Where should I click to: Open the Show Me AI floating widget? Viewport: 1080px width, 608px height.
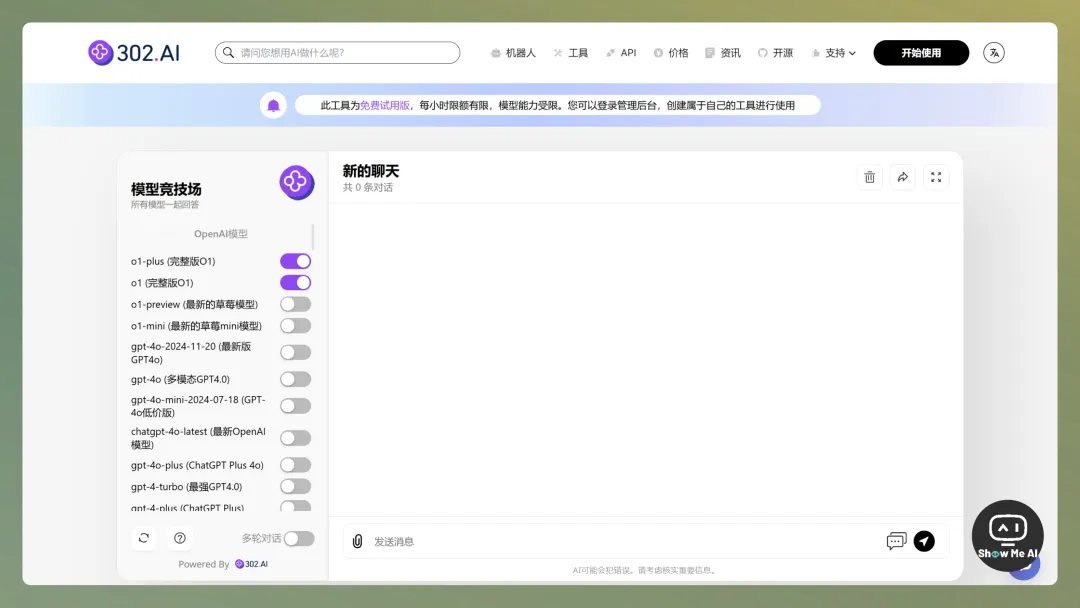point(1007,536)
